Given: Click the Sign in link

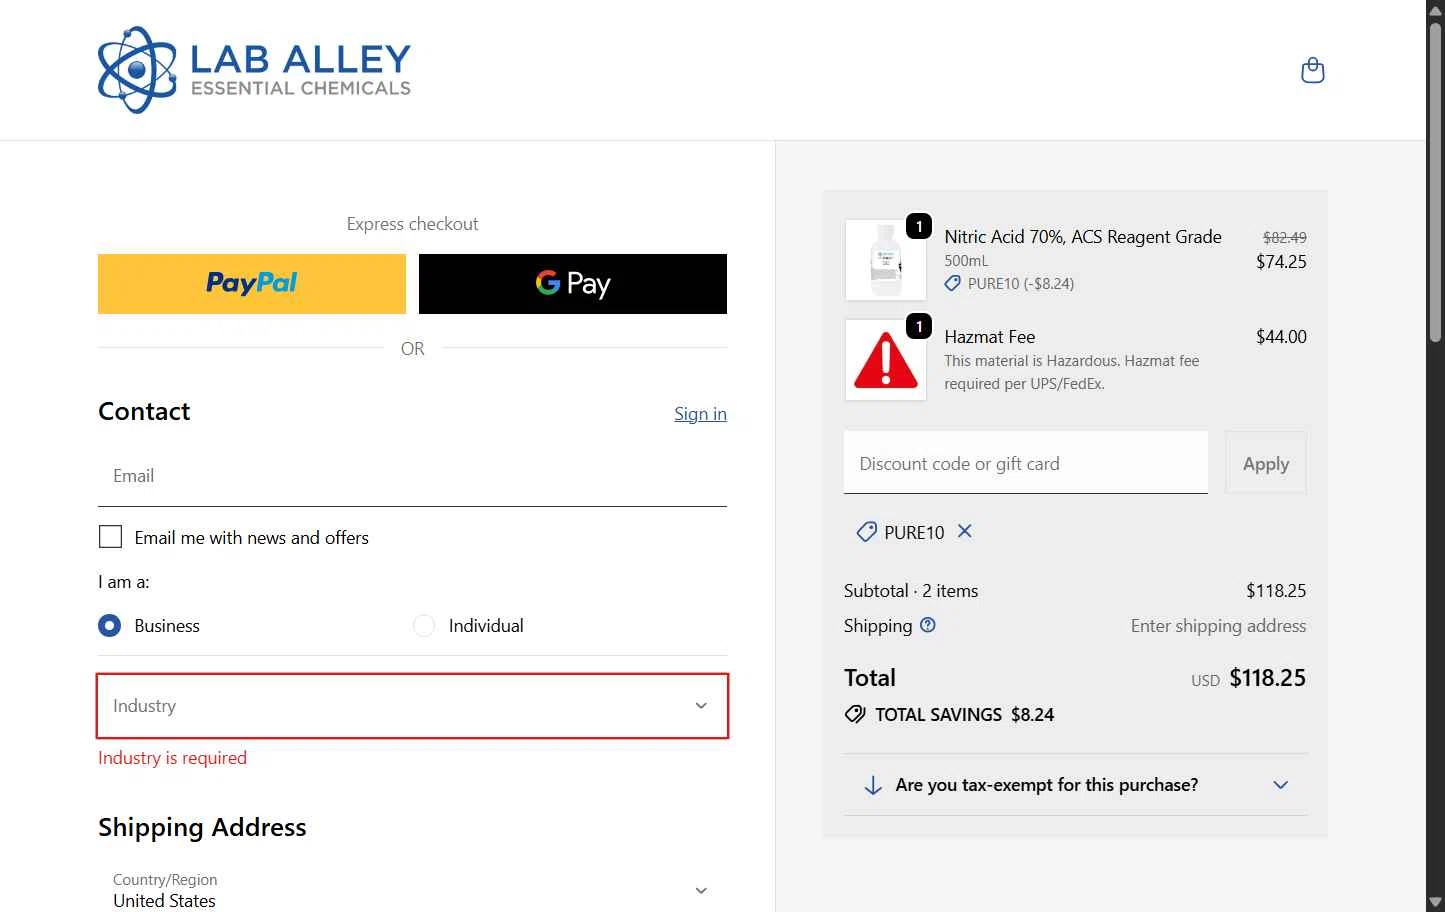Looking at the screenshot, I should click(700, 414).
